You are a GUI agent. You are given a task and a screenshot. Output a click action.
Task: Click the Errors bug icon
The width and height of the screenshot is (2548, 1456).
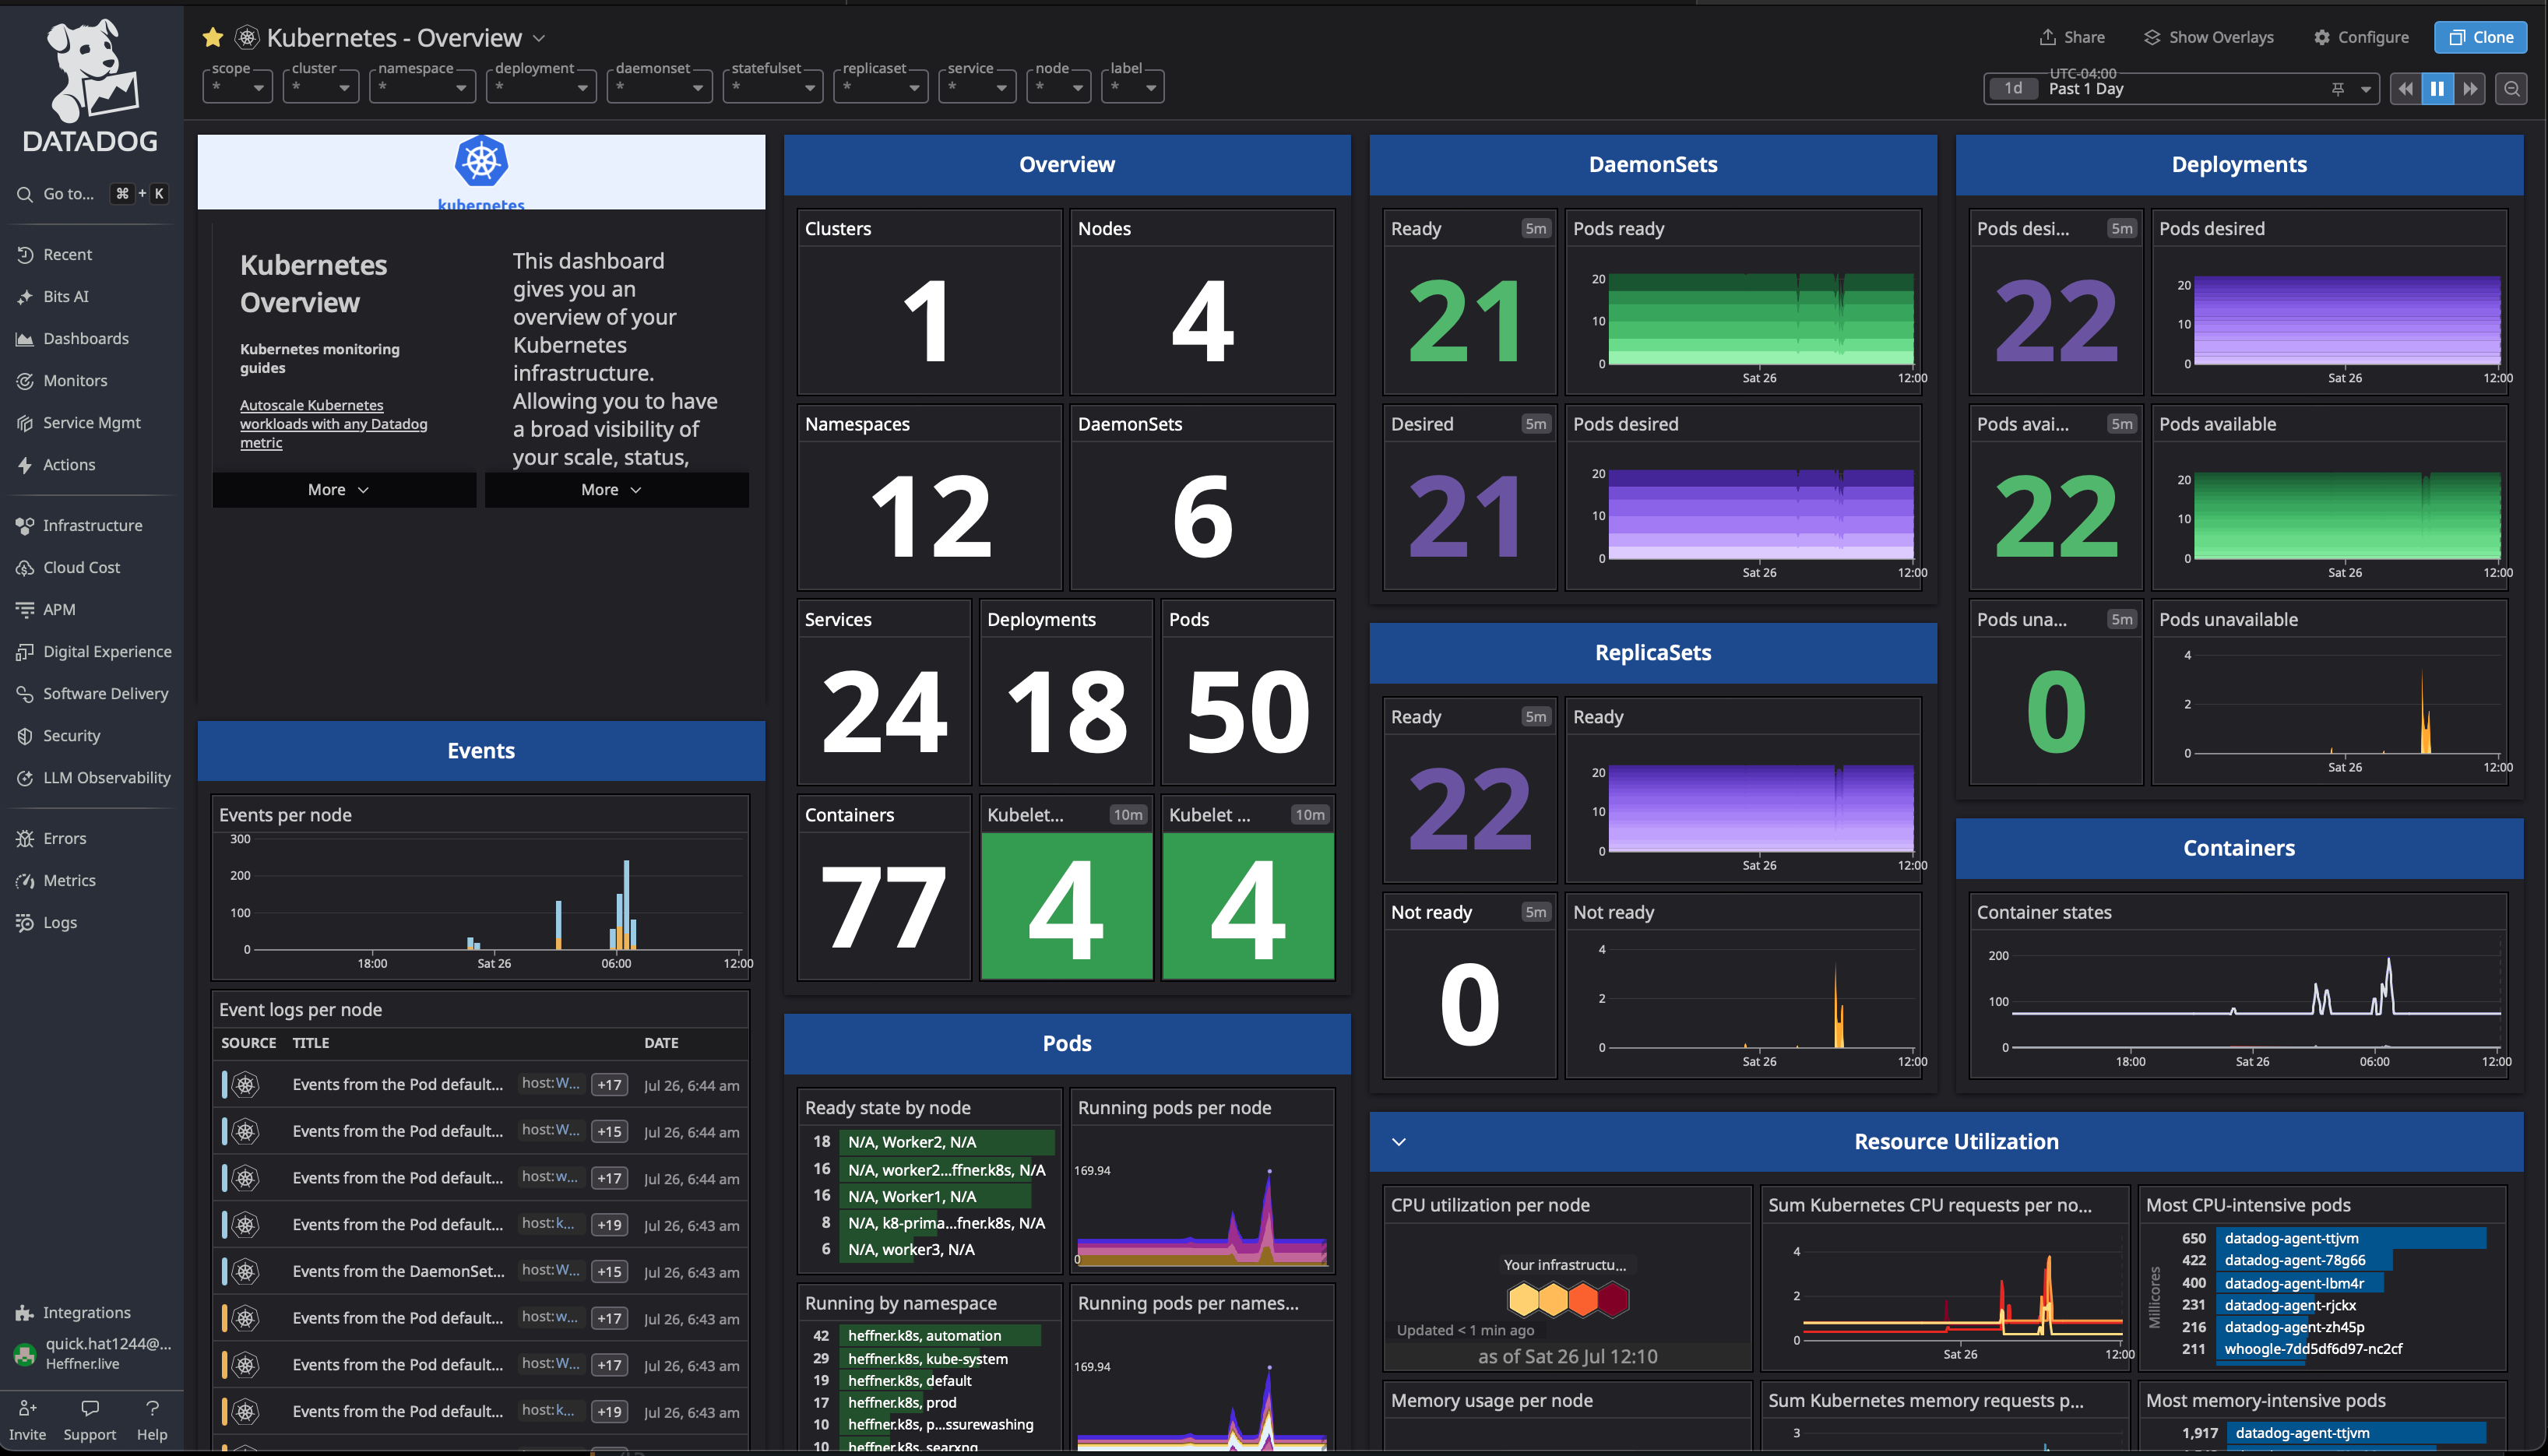click(25, 839)
